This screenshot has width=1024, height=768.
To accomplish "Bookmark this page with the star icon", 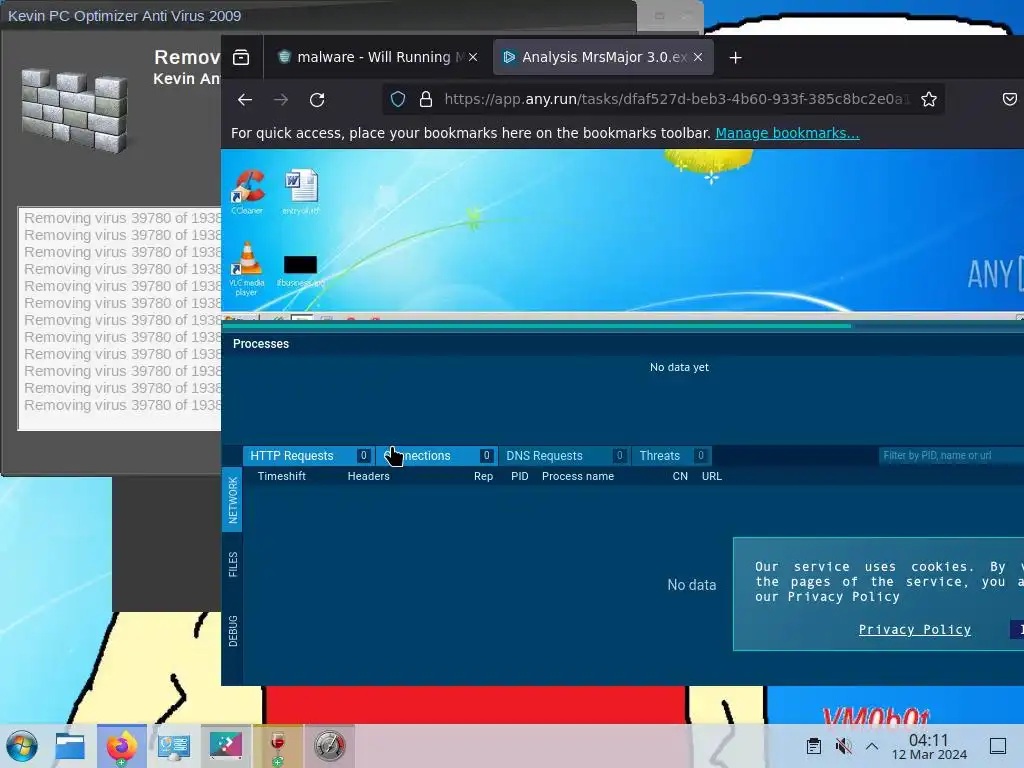I will click(x=929, y=99).
